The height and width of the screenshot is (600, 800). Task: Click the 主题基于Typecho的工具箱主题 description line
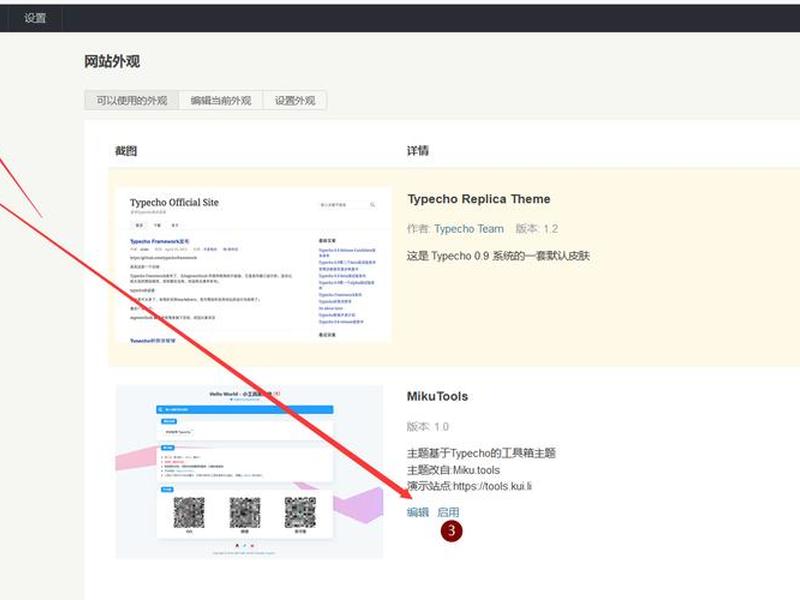coord(481,453)
